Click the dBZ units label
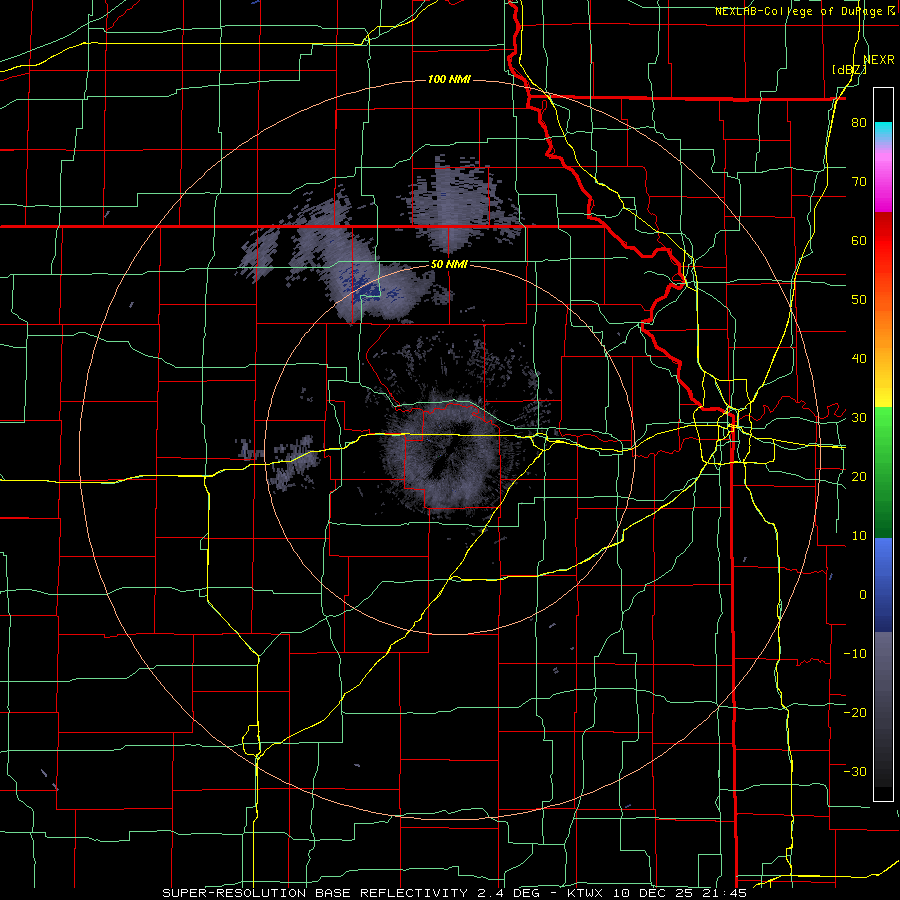This screenshot has height=900, width=900. pyautogui.click(x=849, y=70)
